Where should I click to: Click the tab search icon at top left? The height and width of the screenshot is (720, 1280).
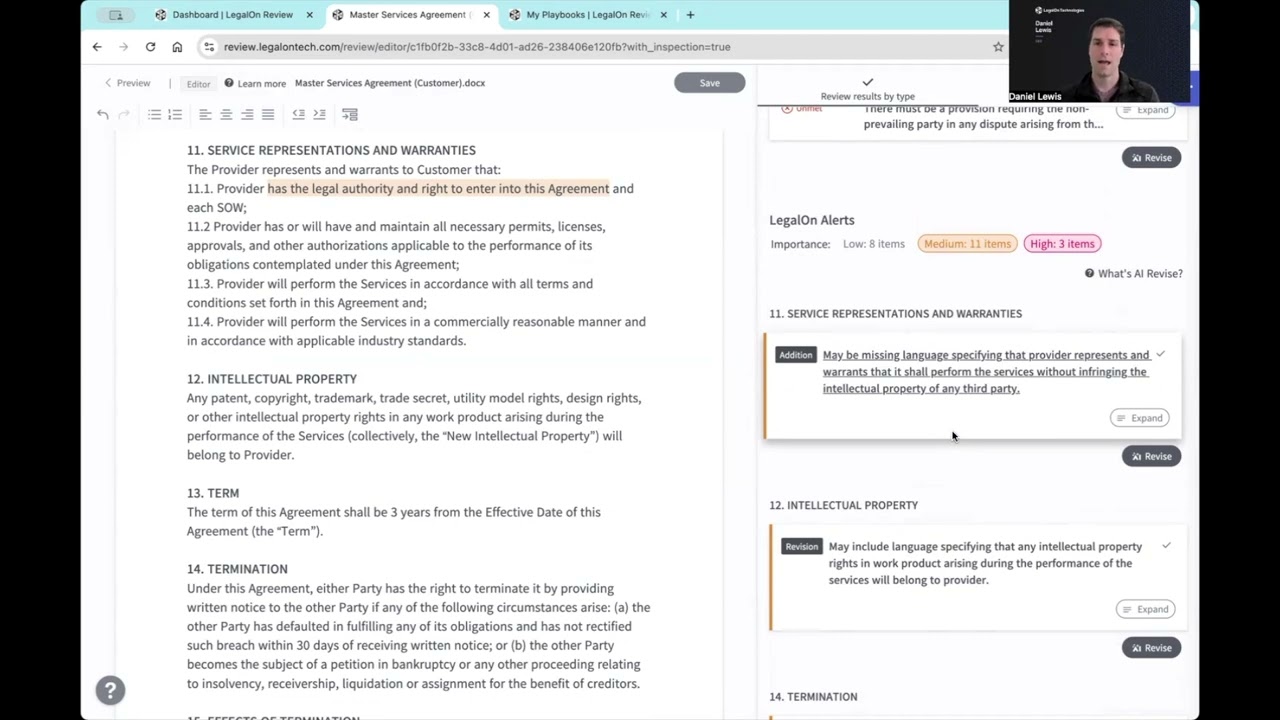coord(116,15)
